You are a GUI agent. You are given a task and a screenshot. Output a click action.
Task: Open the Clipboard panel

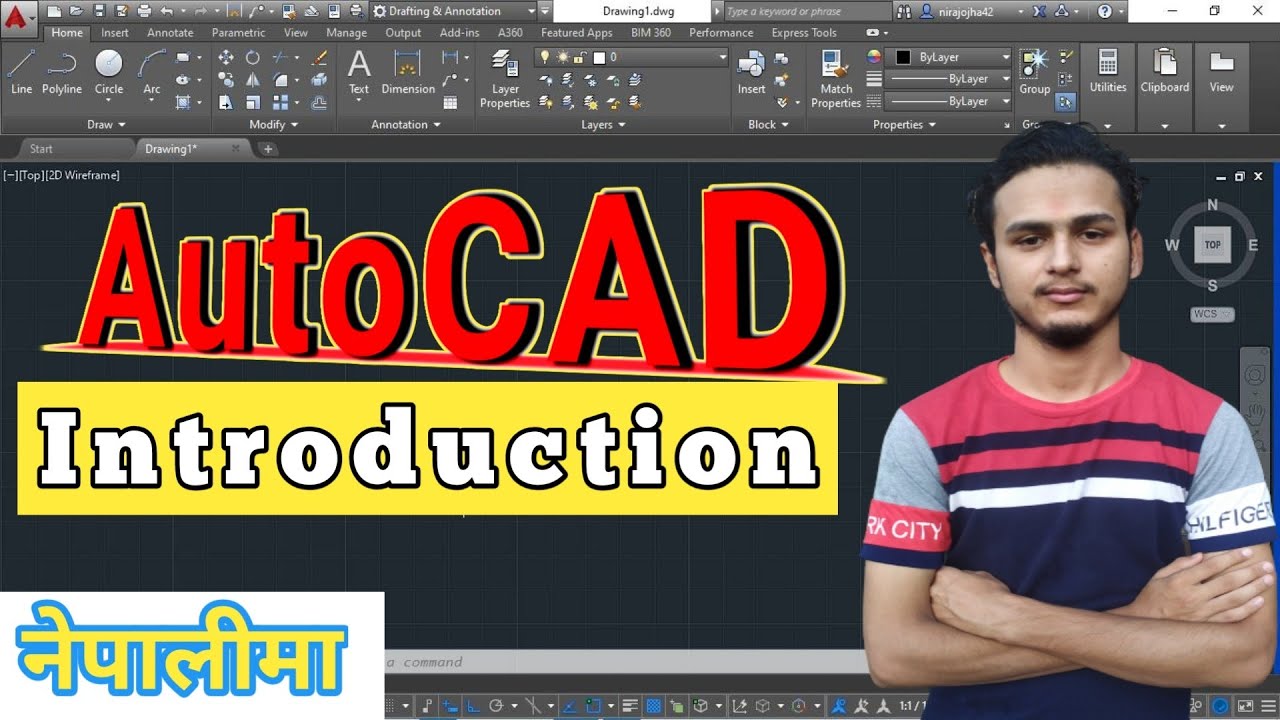(x=1165, y=88)
